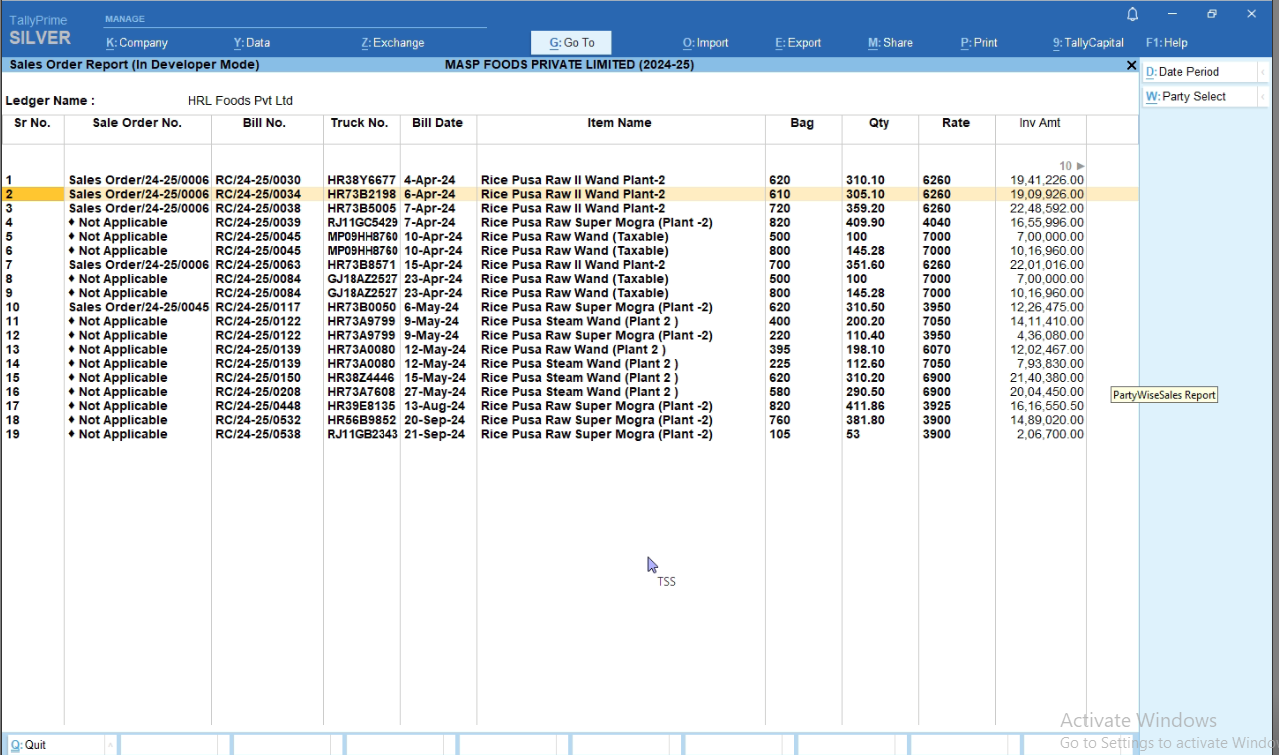Viewport: 1279px width, 755px height.
Task: Click truck number HR38Y6677
Action: (x=362, y=180)
